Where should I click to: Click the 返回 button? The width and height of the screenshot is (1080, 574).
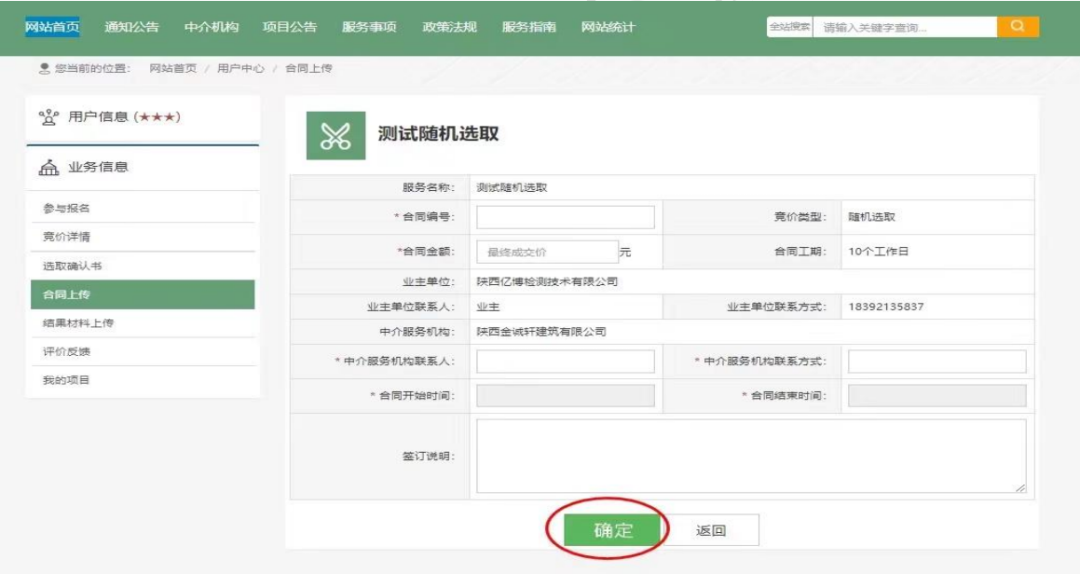coord(710,530)
